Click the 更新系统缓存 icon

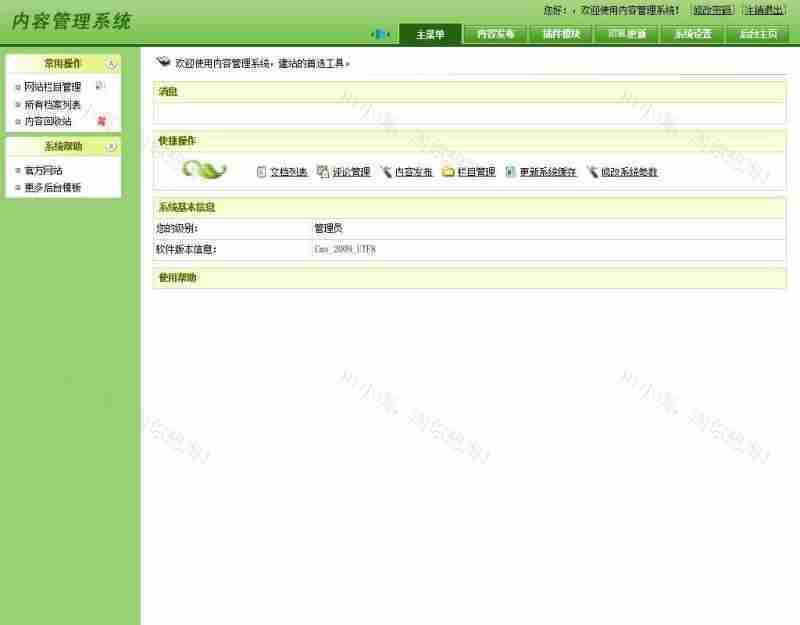tap(510, 172)
